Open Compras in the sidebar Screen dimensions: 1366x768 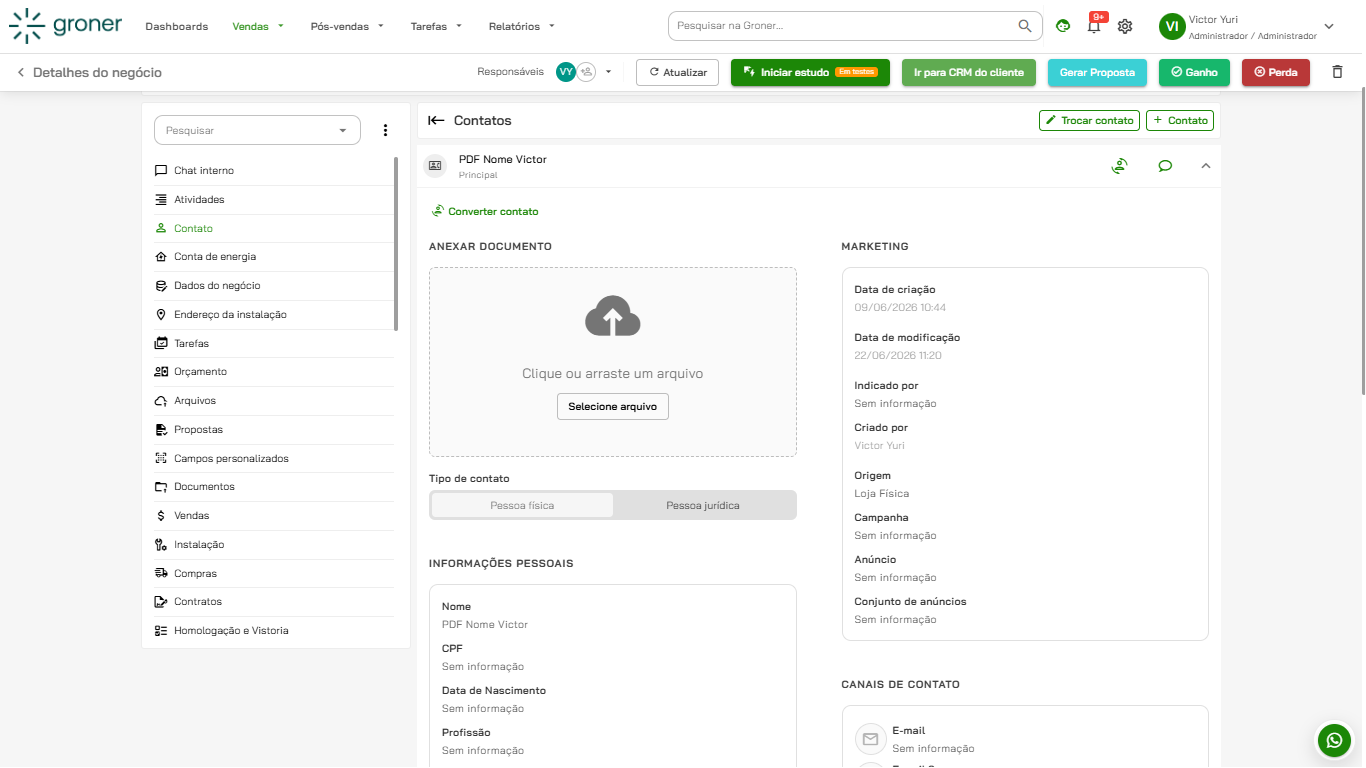(x=274, y=574)
